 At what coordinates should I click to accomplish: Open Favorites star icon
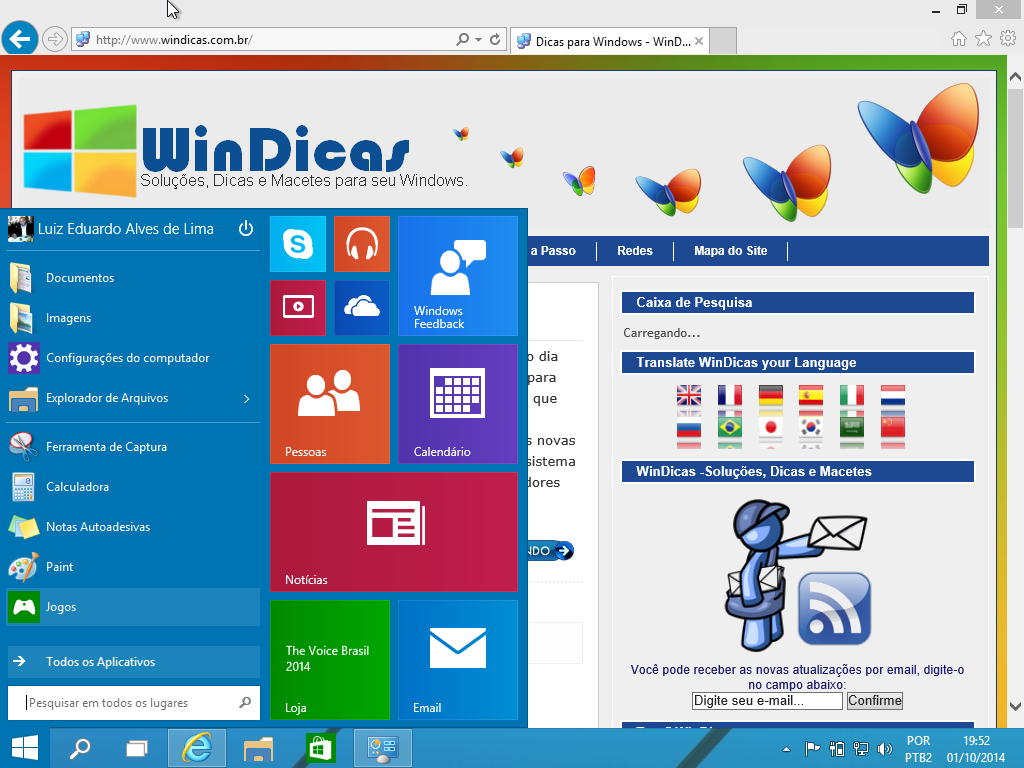984,39
